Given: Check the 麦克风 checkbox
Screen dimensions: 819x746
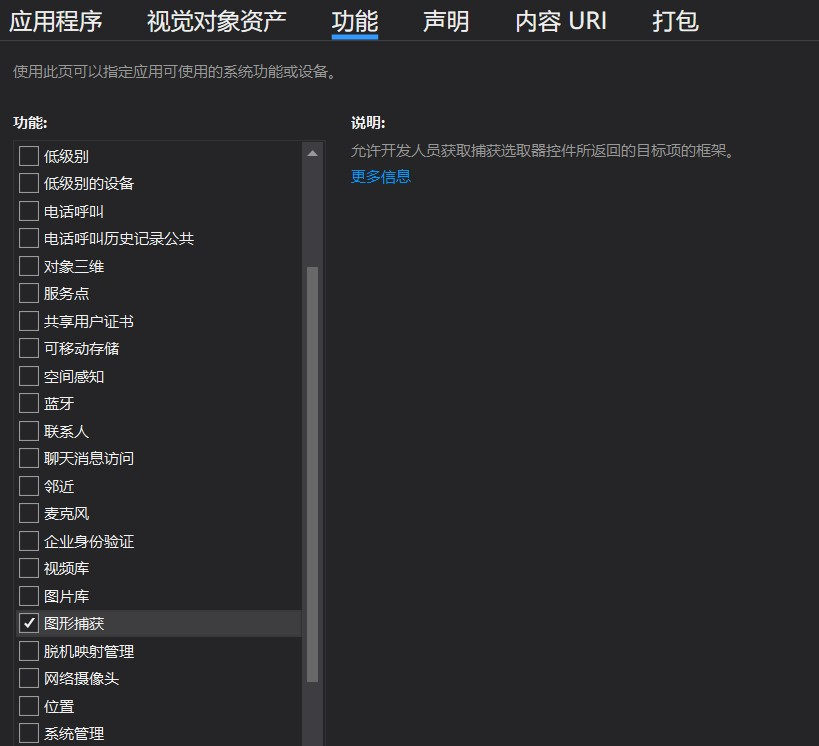Looking at the screenshot, I should click(x=29, y=513).
